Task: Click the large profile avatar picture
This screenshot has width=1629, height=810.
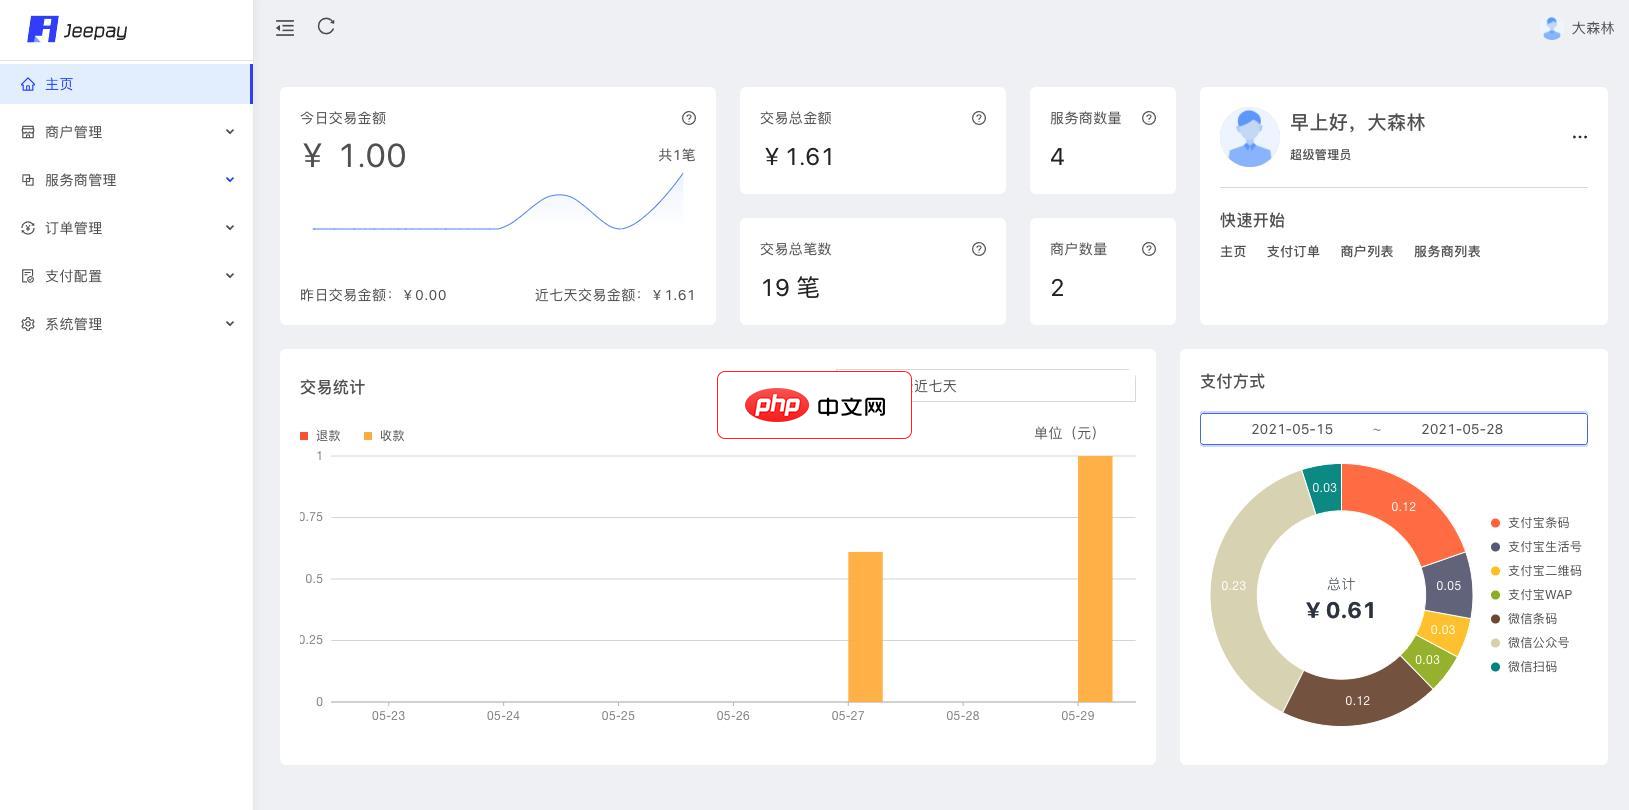Action: pyautogui.click(x=1250, y=137)
